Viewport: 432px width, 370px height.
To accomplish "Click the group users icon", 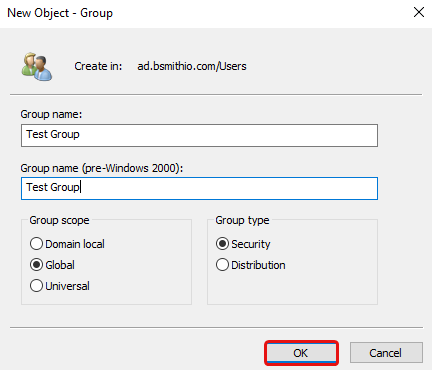I will 37,67.
